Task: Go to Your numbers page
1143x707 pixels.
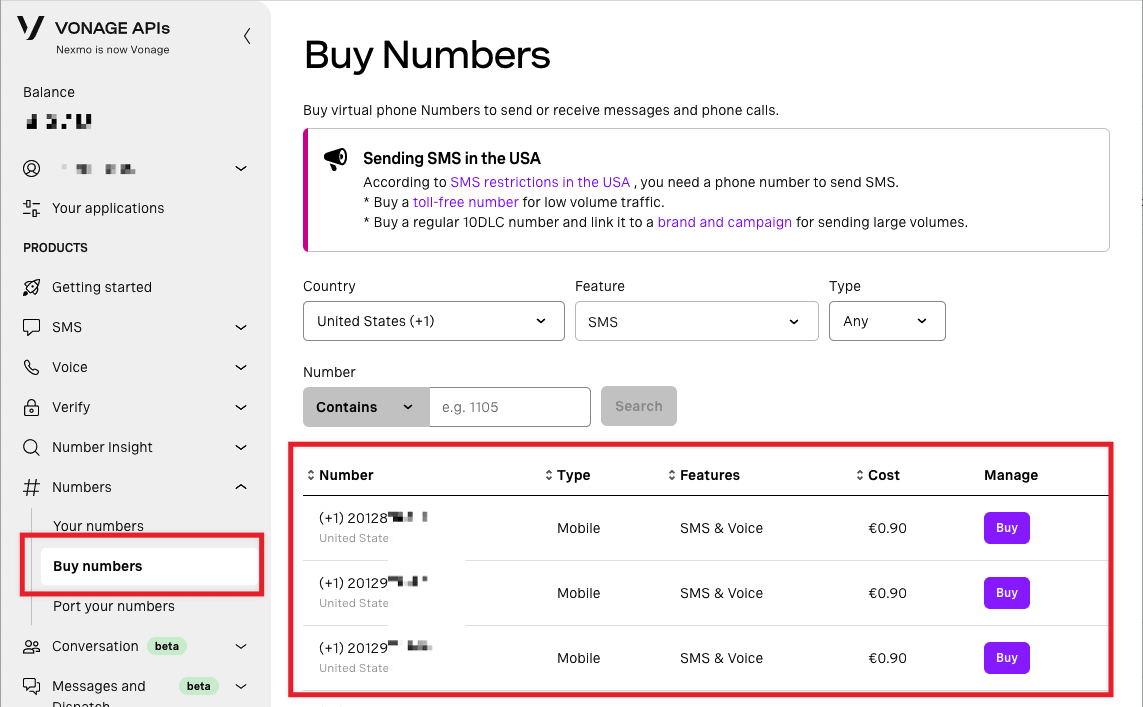Action: (x=98, y=526)
